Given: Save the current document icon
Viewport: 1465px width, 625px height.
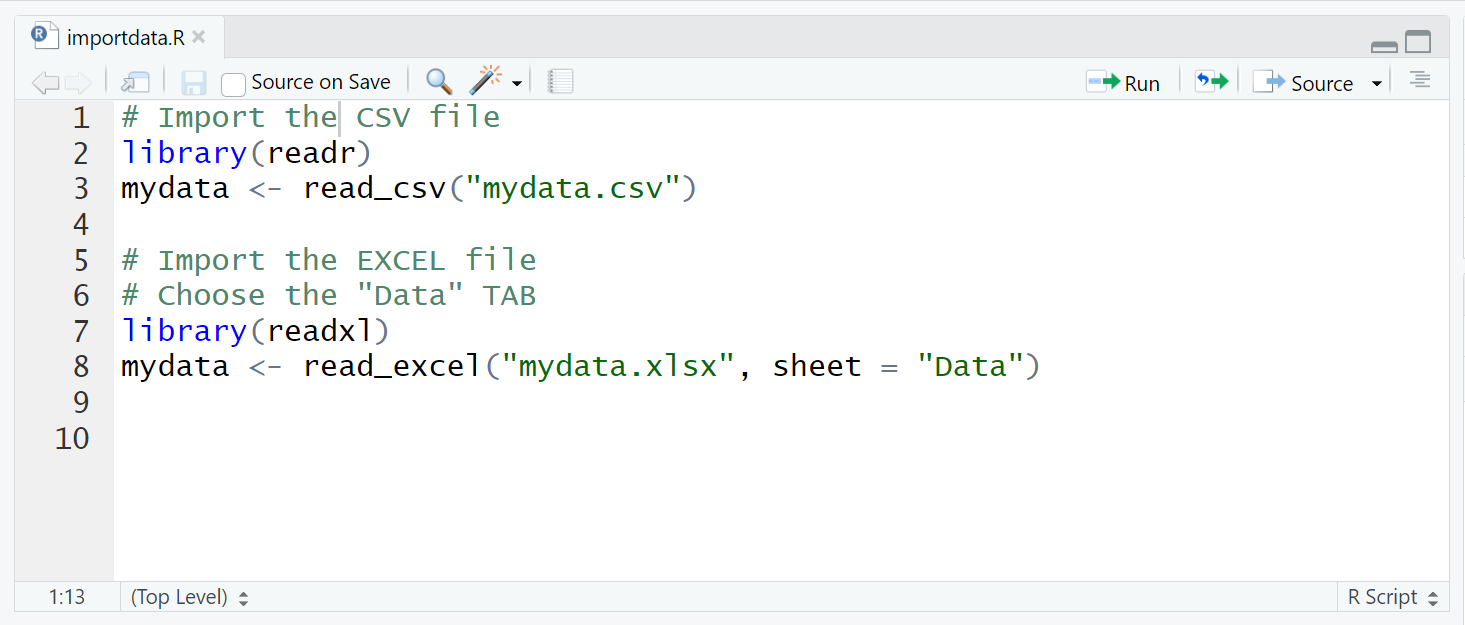Looking at the screenshot, I should click(x=193, y=83).
